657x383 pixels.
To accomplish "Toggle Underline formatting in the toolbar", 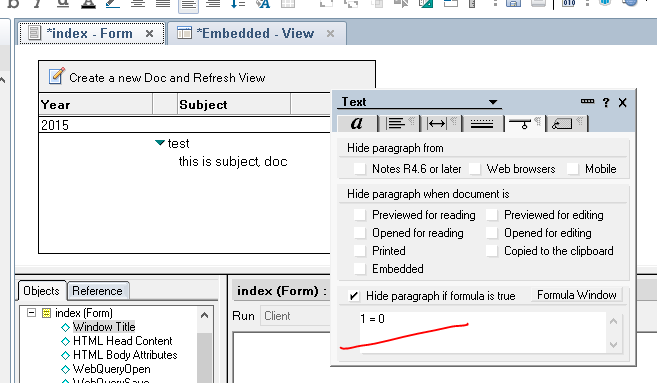I will click(63, 3).
